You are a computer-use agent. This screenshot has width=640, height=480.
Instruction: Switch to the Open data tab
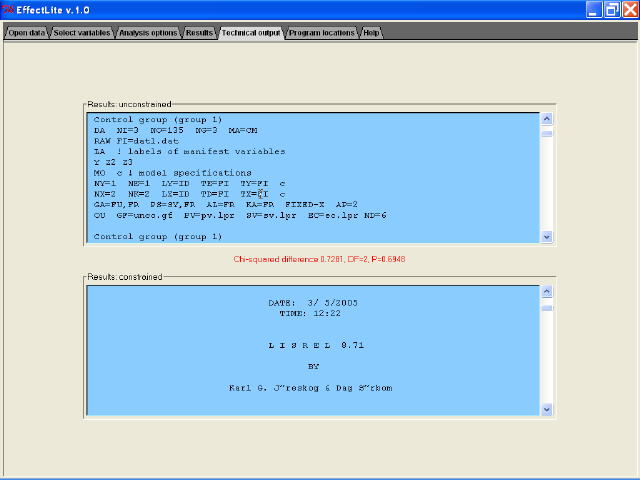pos(26,33)
